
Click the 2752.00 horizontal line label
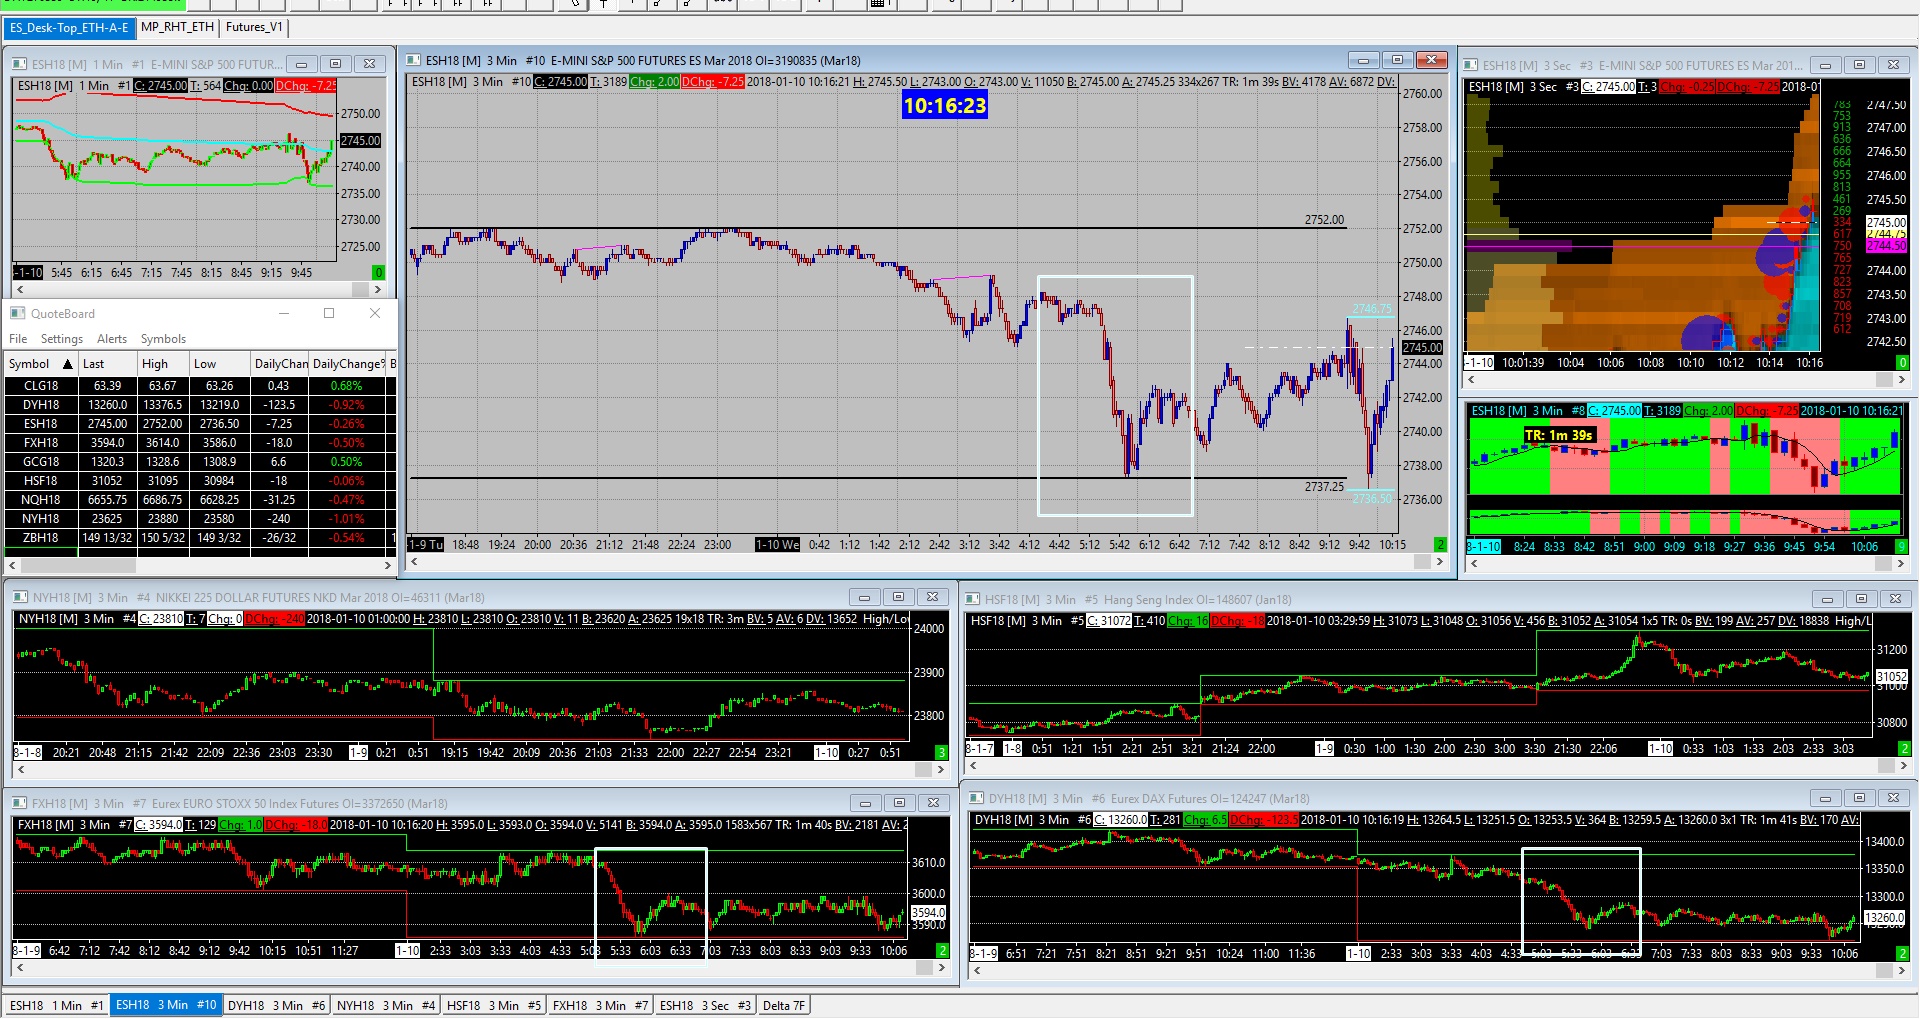click(1324, 220)
